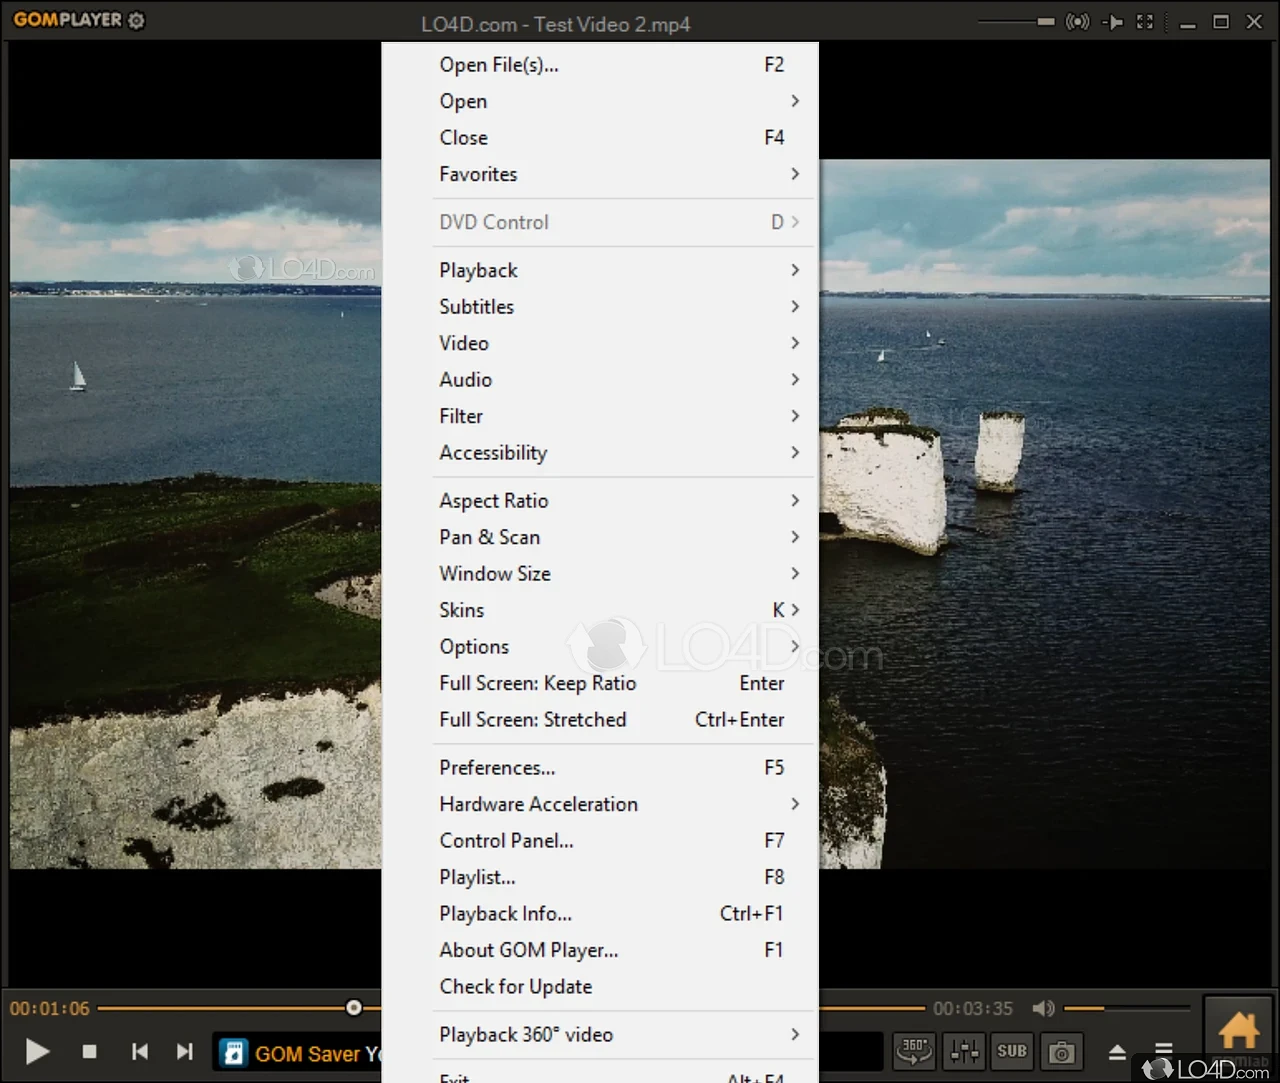Click the SUB subtitle button

(1012, 1051)
